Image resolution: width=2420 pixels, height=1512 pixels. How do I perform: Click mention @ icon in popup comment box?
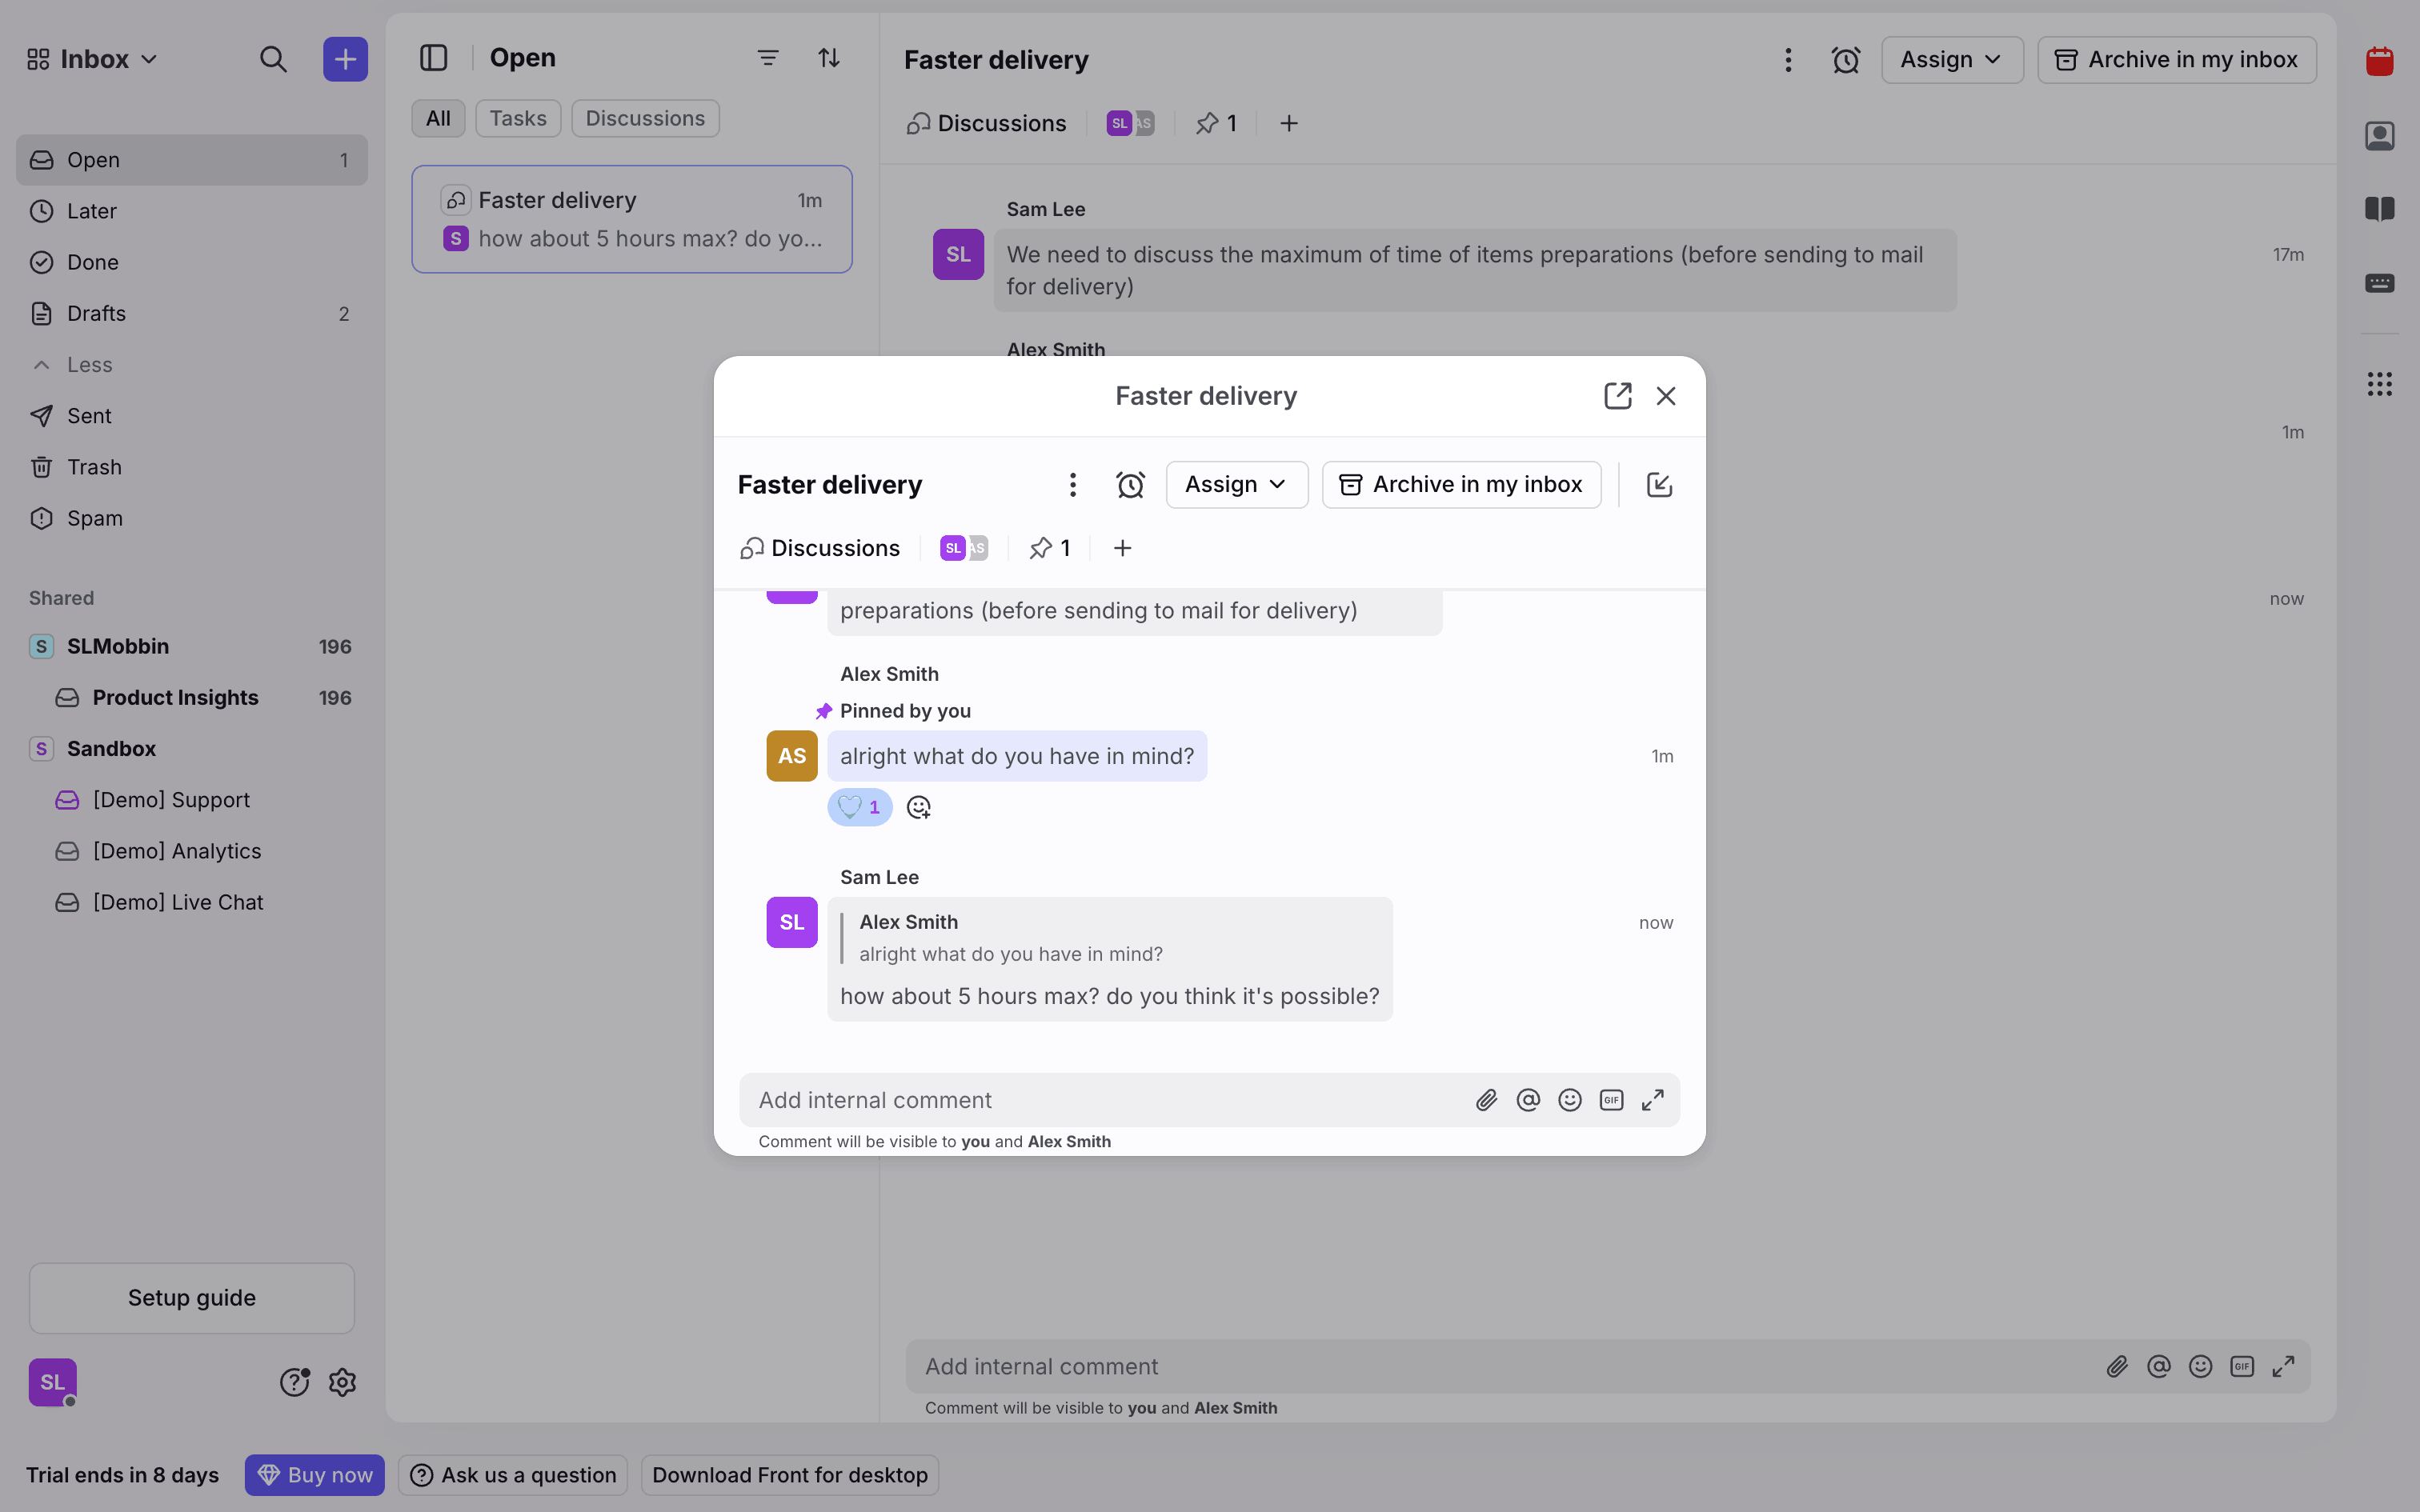[x=1528, y=1100]
